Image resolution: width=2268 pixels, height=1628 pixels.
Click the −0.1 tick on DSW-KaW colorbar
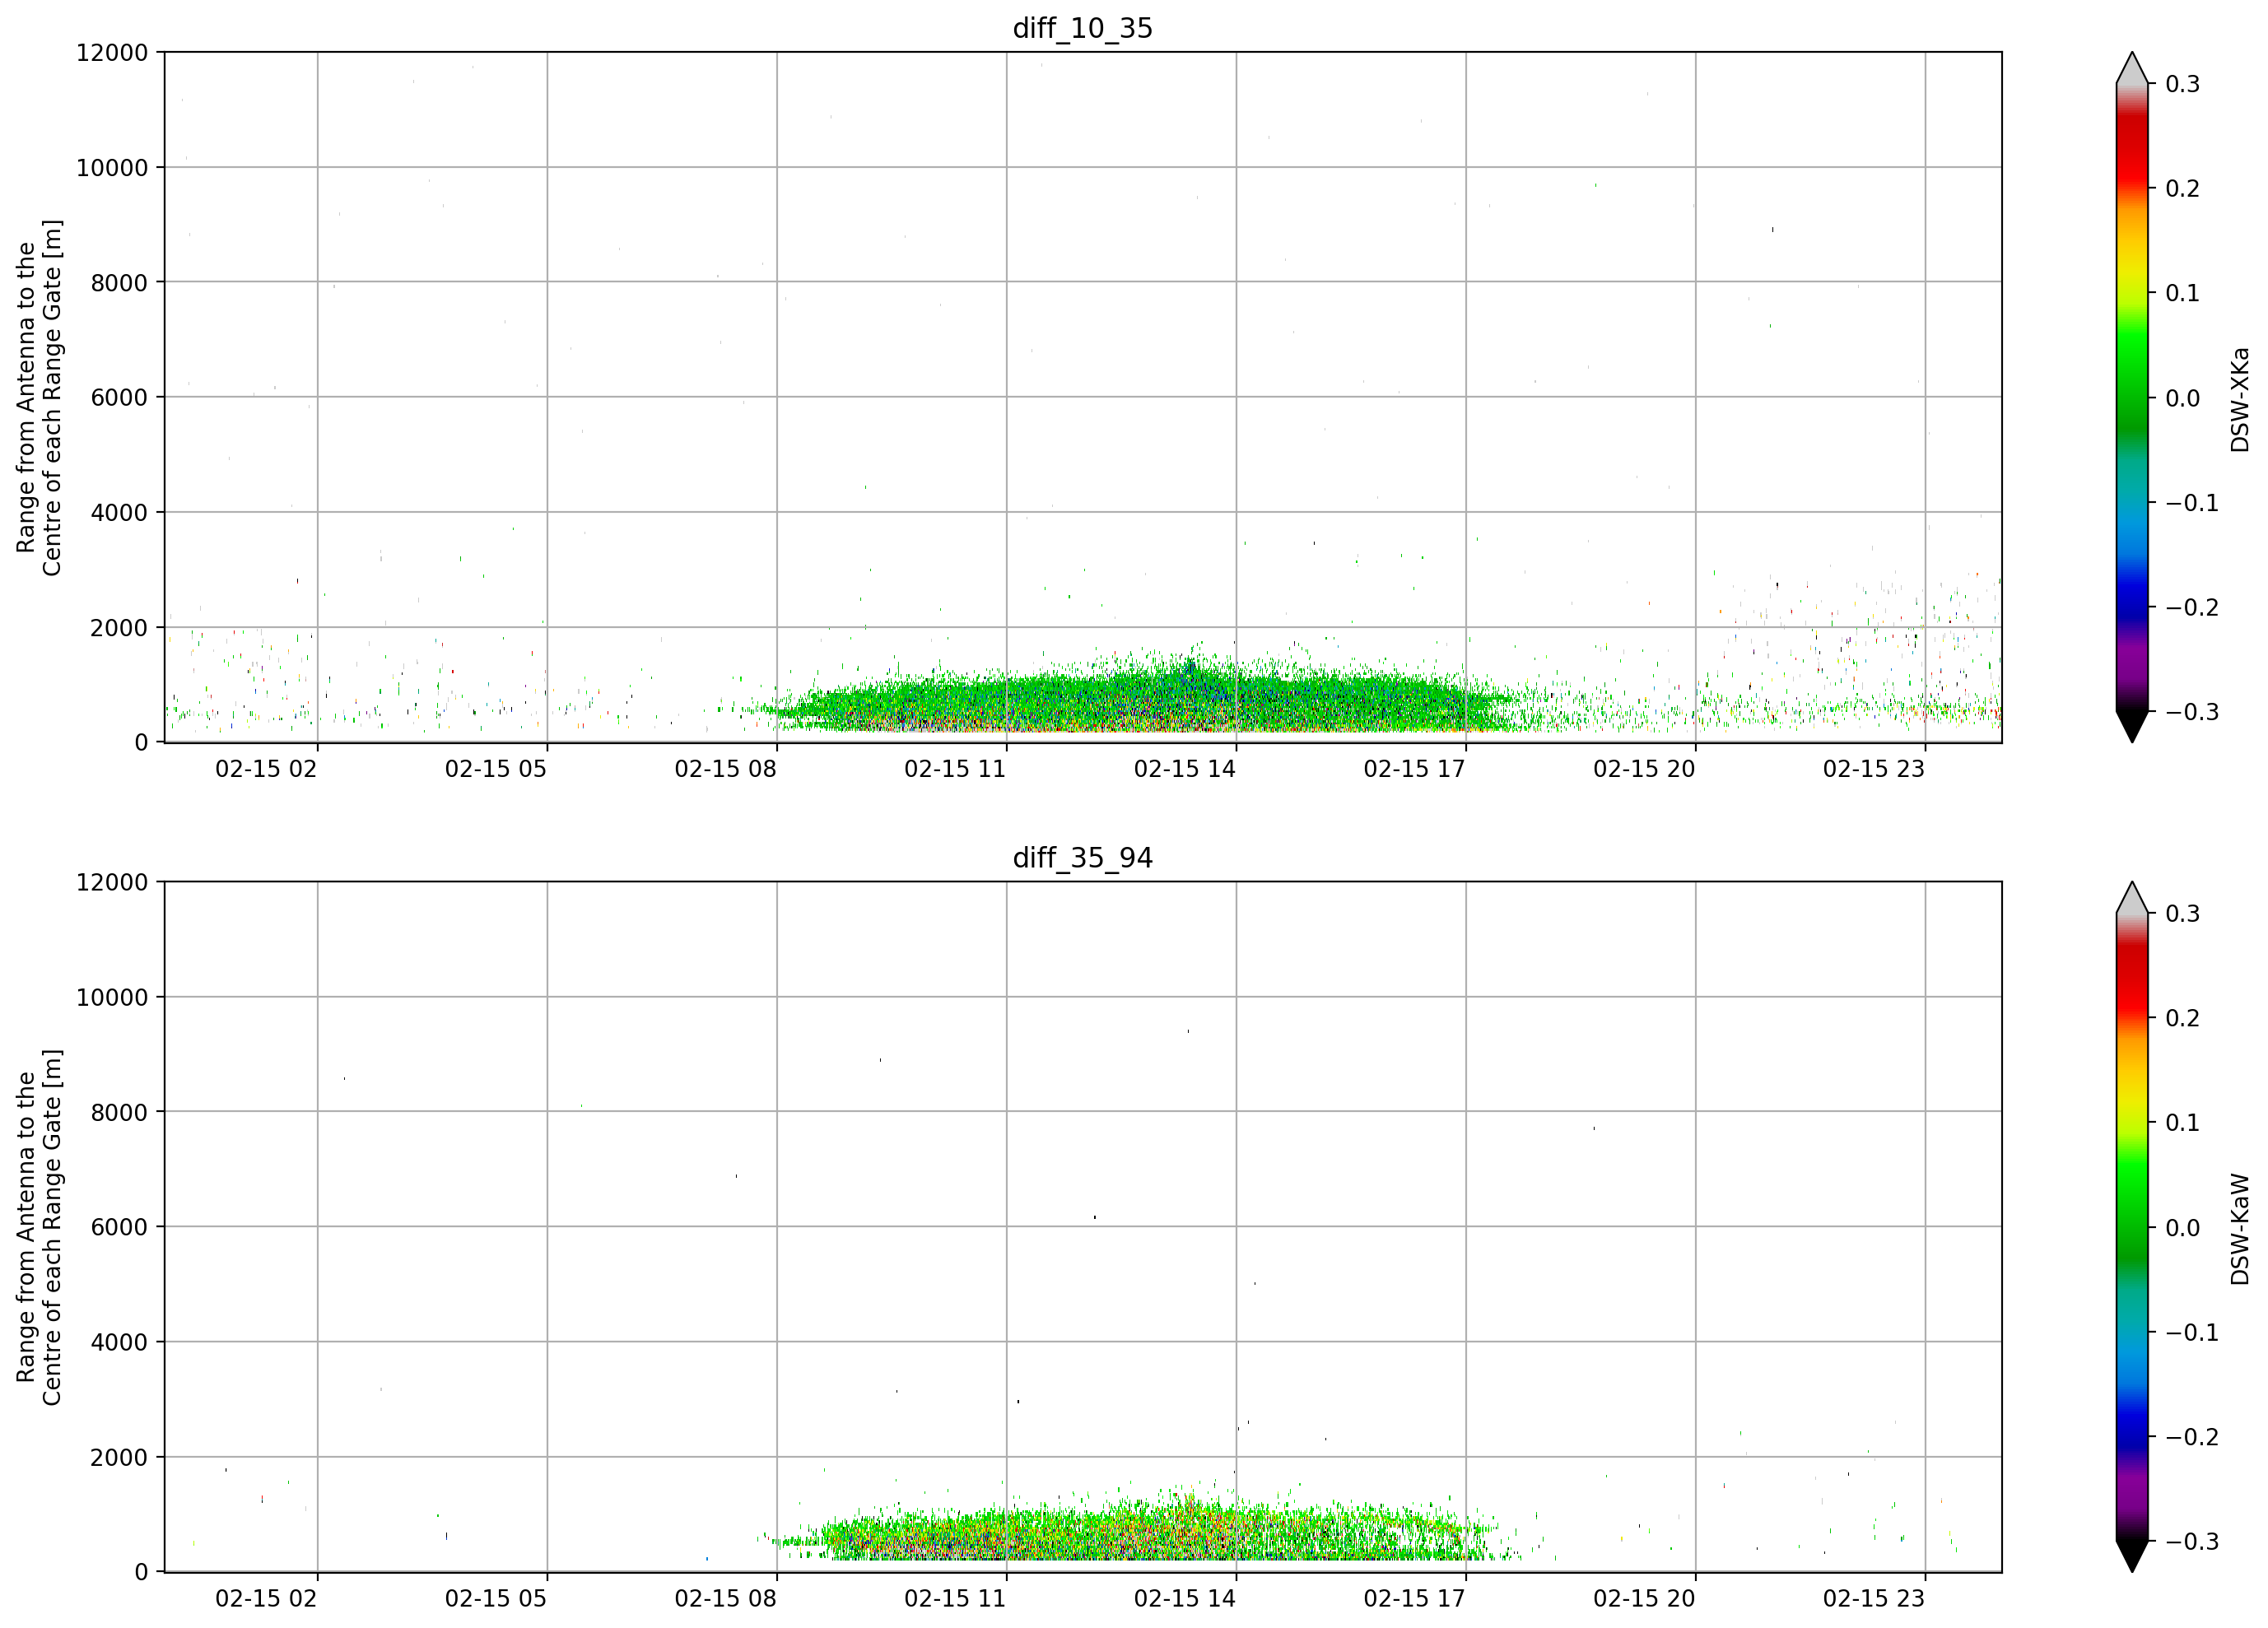coord(2192,1333)
